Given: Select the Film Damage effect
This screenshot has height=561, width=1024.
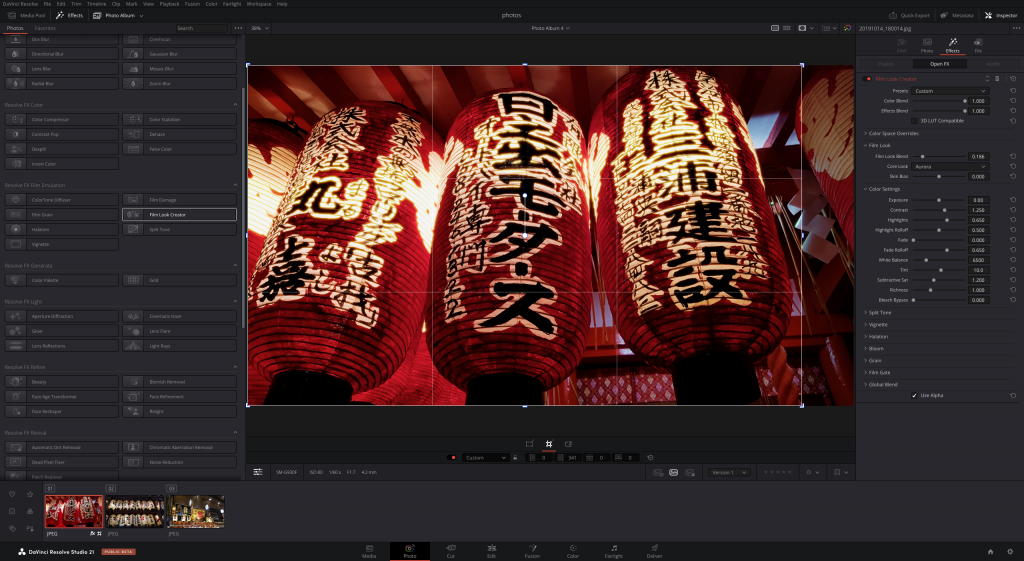Looking at the screenshot, I should (180, 200).
